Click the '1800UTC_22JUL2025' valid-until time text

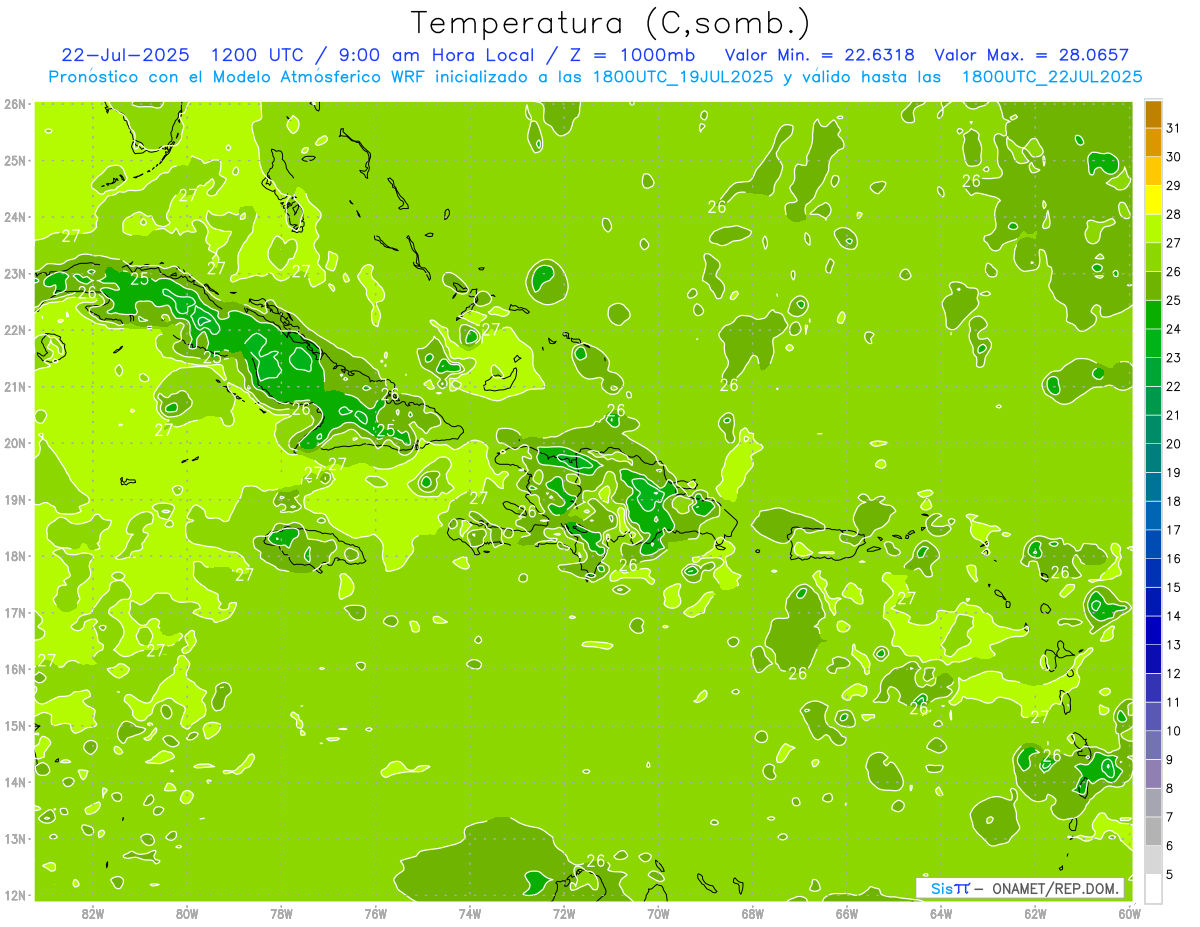pos(1051,77)
